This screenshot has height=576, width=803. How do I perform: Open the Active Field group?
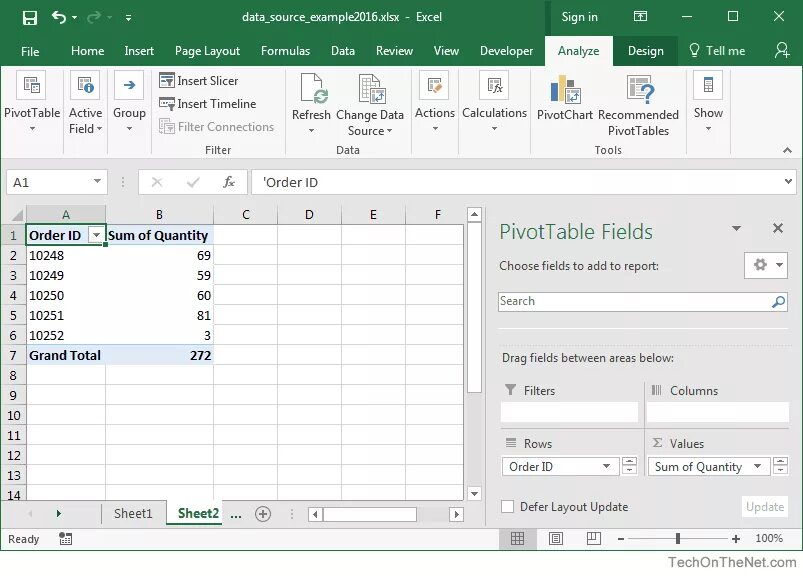pyautogui.click(x=86, y=102)
